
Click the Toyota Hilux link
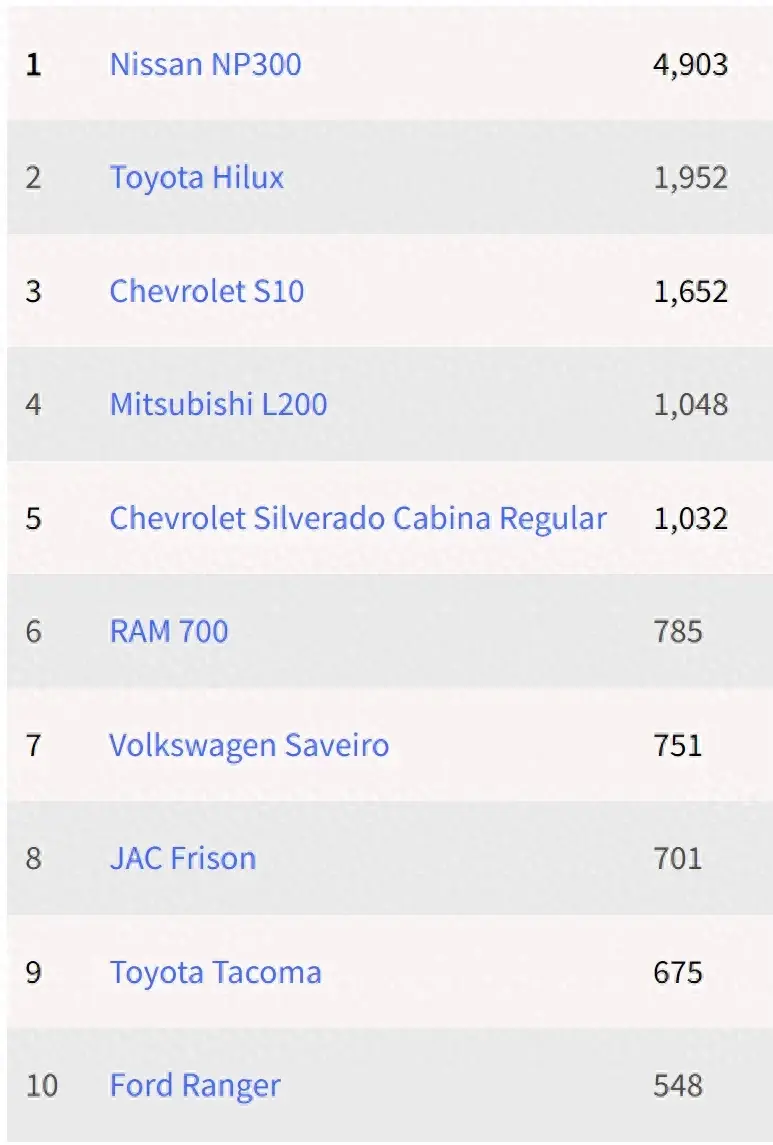click(x=197, y=178)
